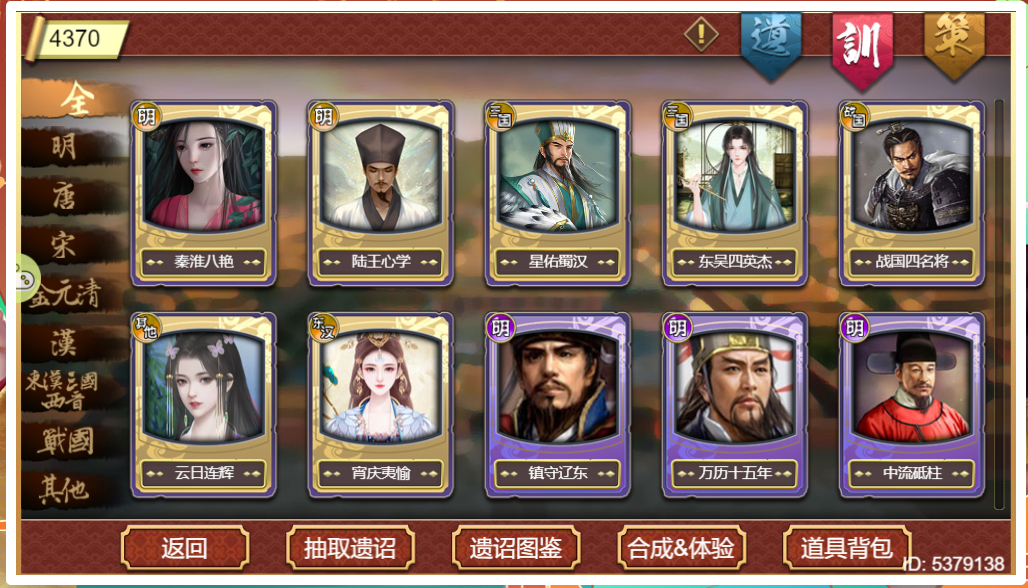Choose the 万历十五年 purple card
This screenshot has width=1028, height=588.
click(734, 405)
